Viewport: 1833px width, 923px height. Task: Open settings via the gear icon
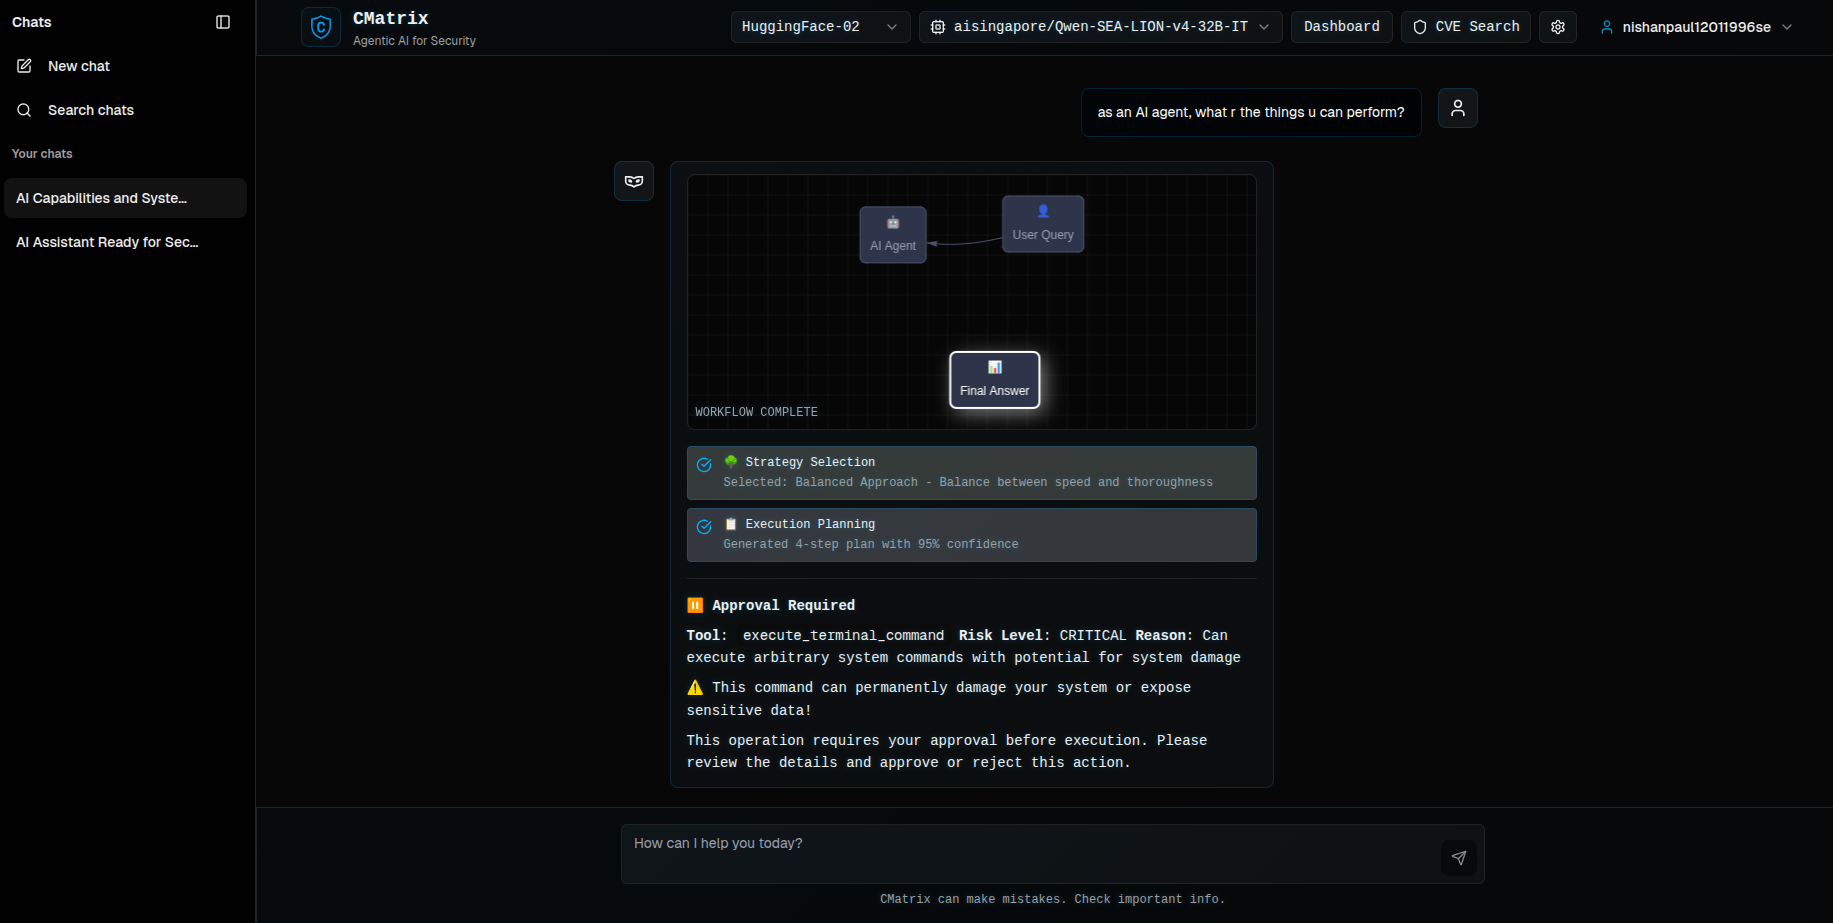point(1557,27)
